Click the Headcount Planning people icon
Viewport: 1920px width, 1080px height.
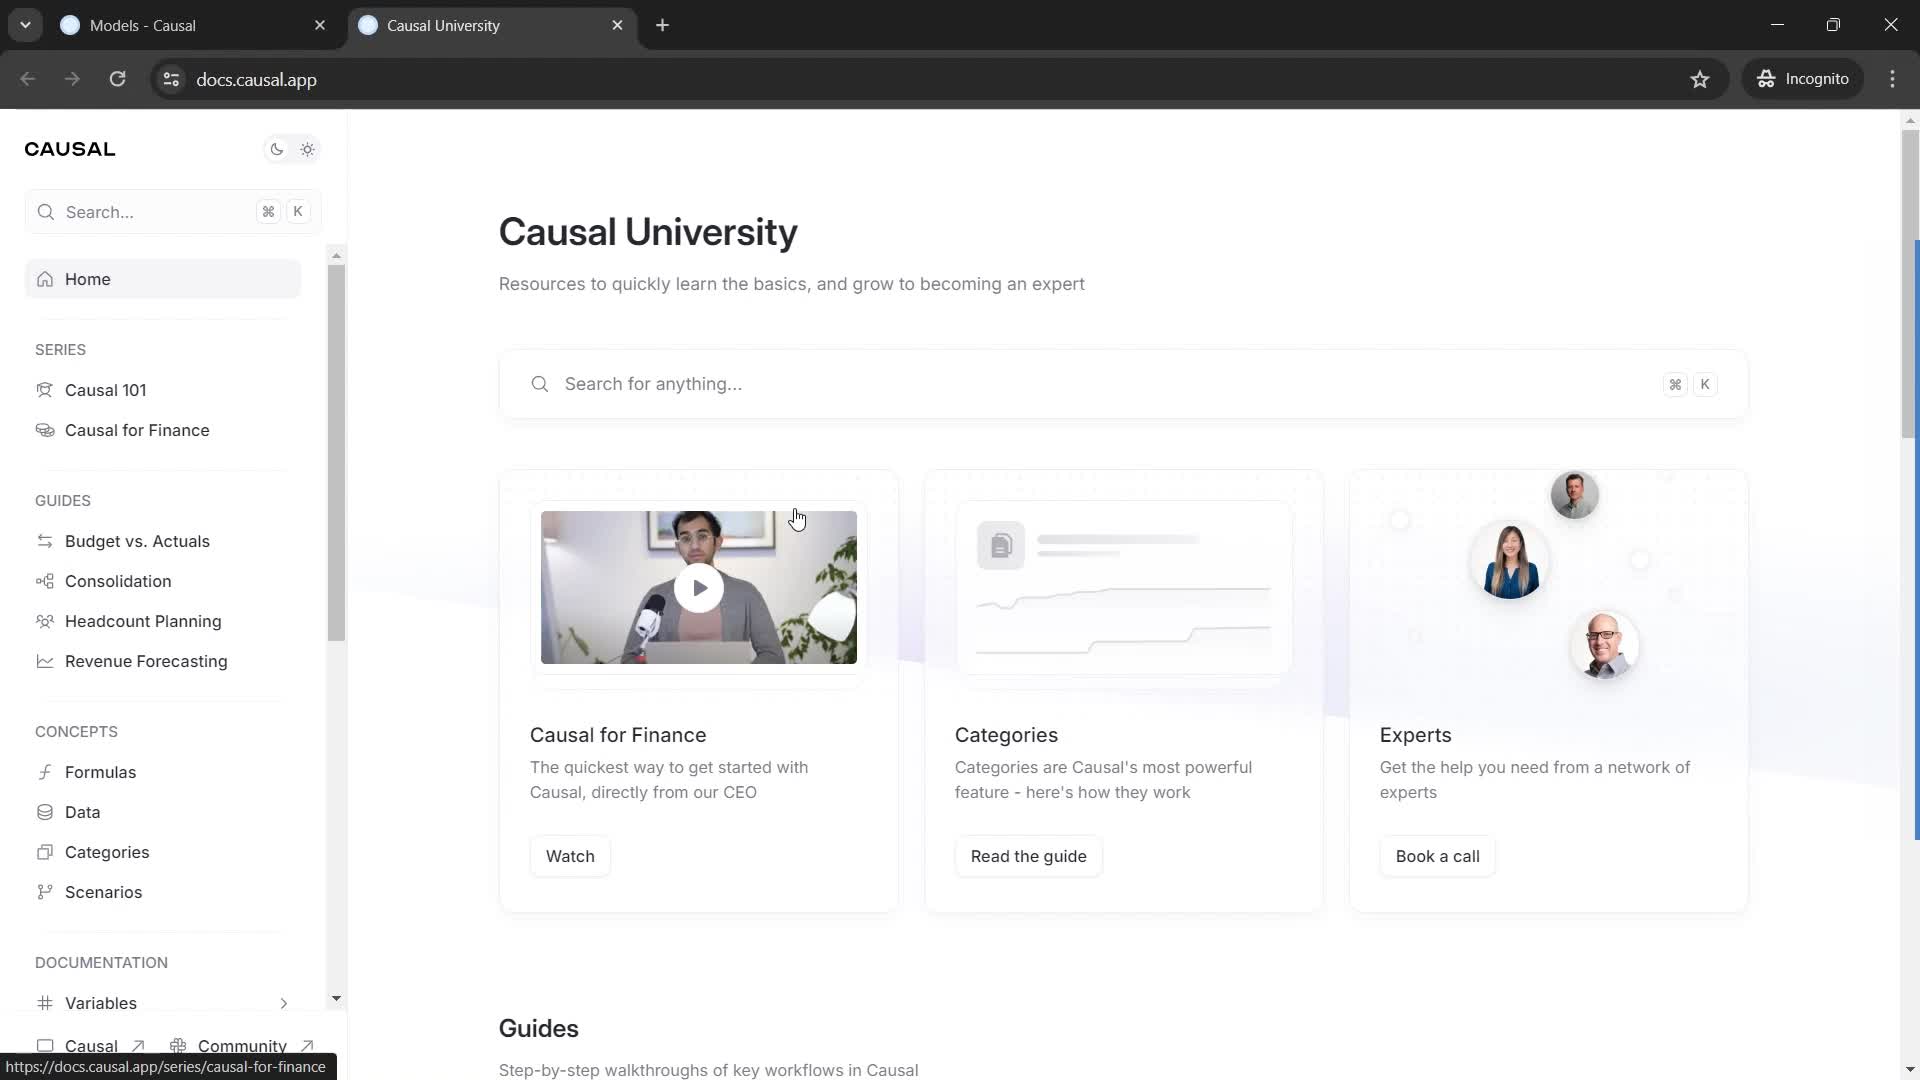[45, 621]
